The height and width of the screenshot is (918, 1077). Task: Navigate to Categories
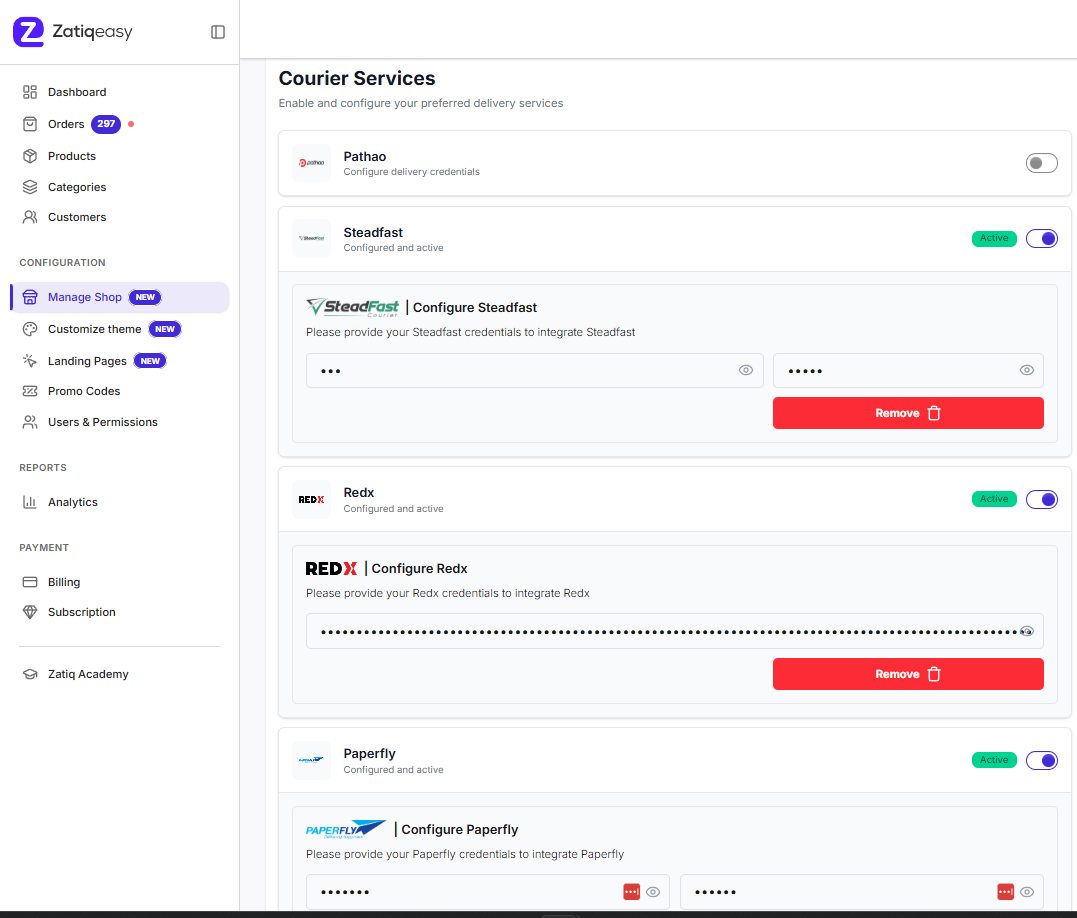(x=78, y=187)
